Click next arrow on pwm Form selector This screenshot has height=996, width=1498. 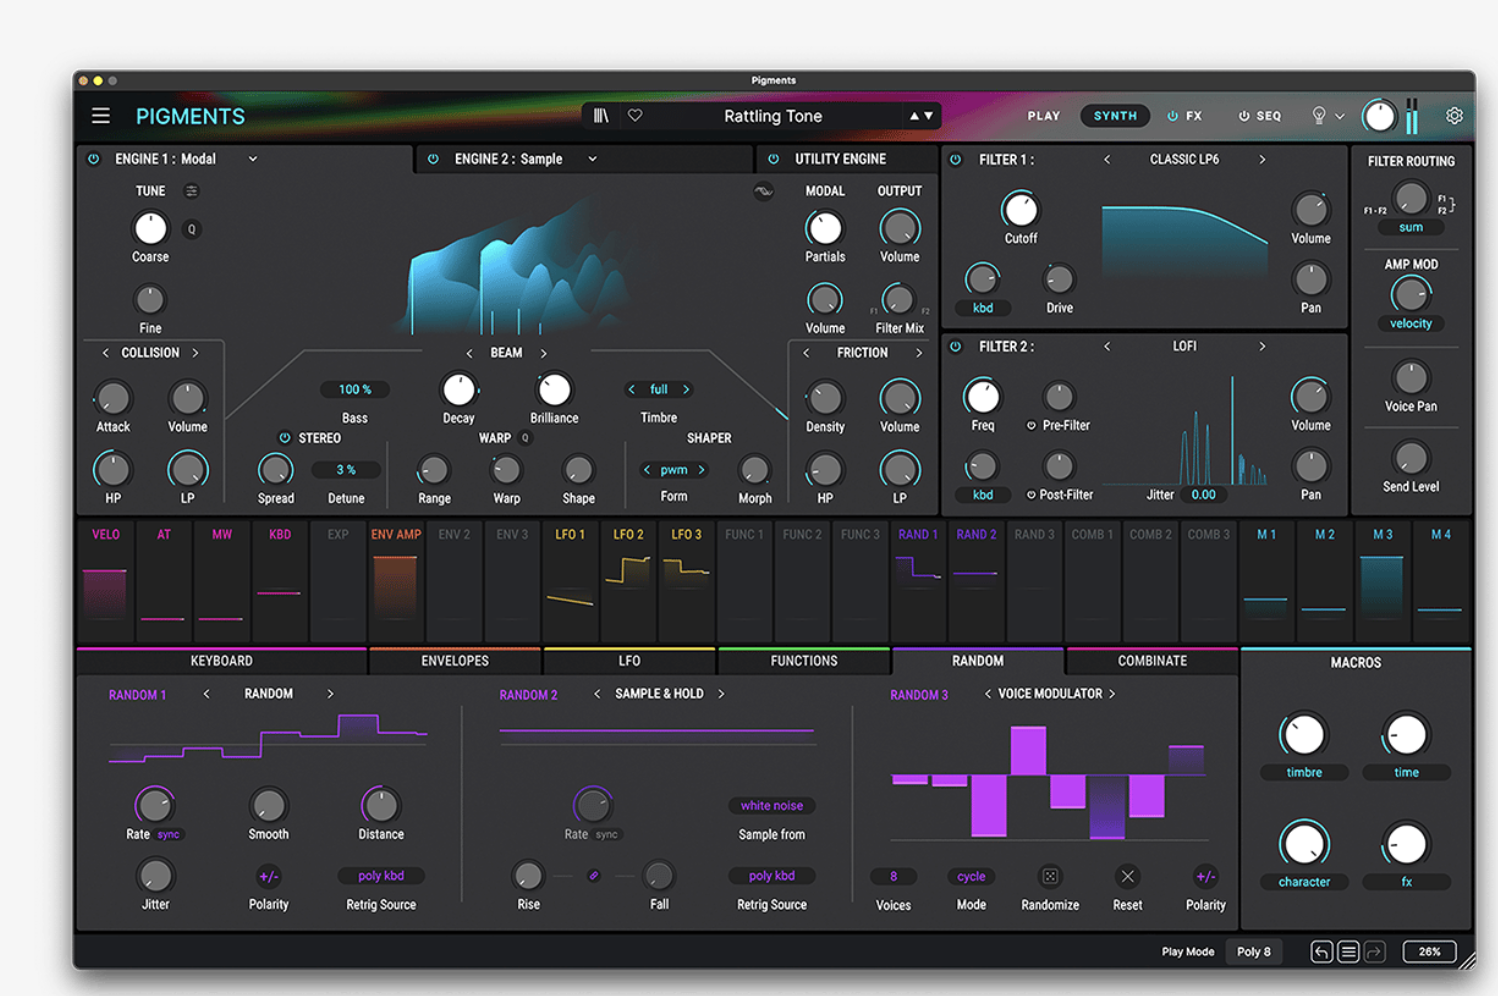click(701, 469)
